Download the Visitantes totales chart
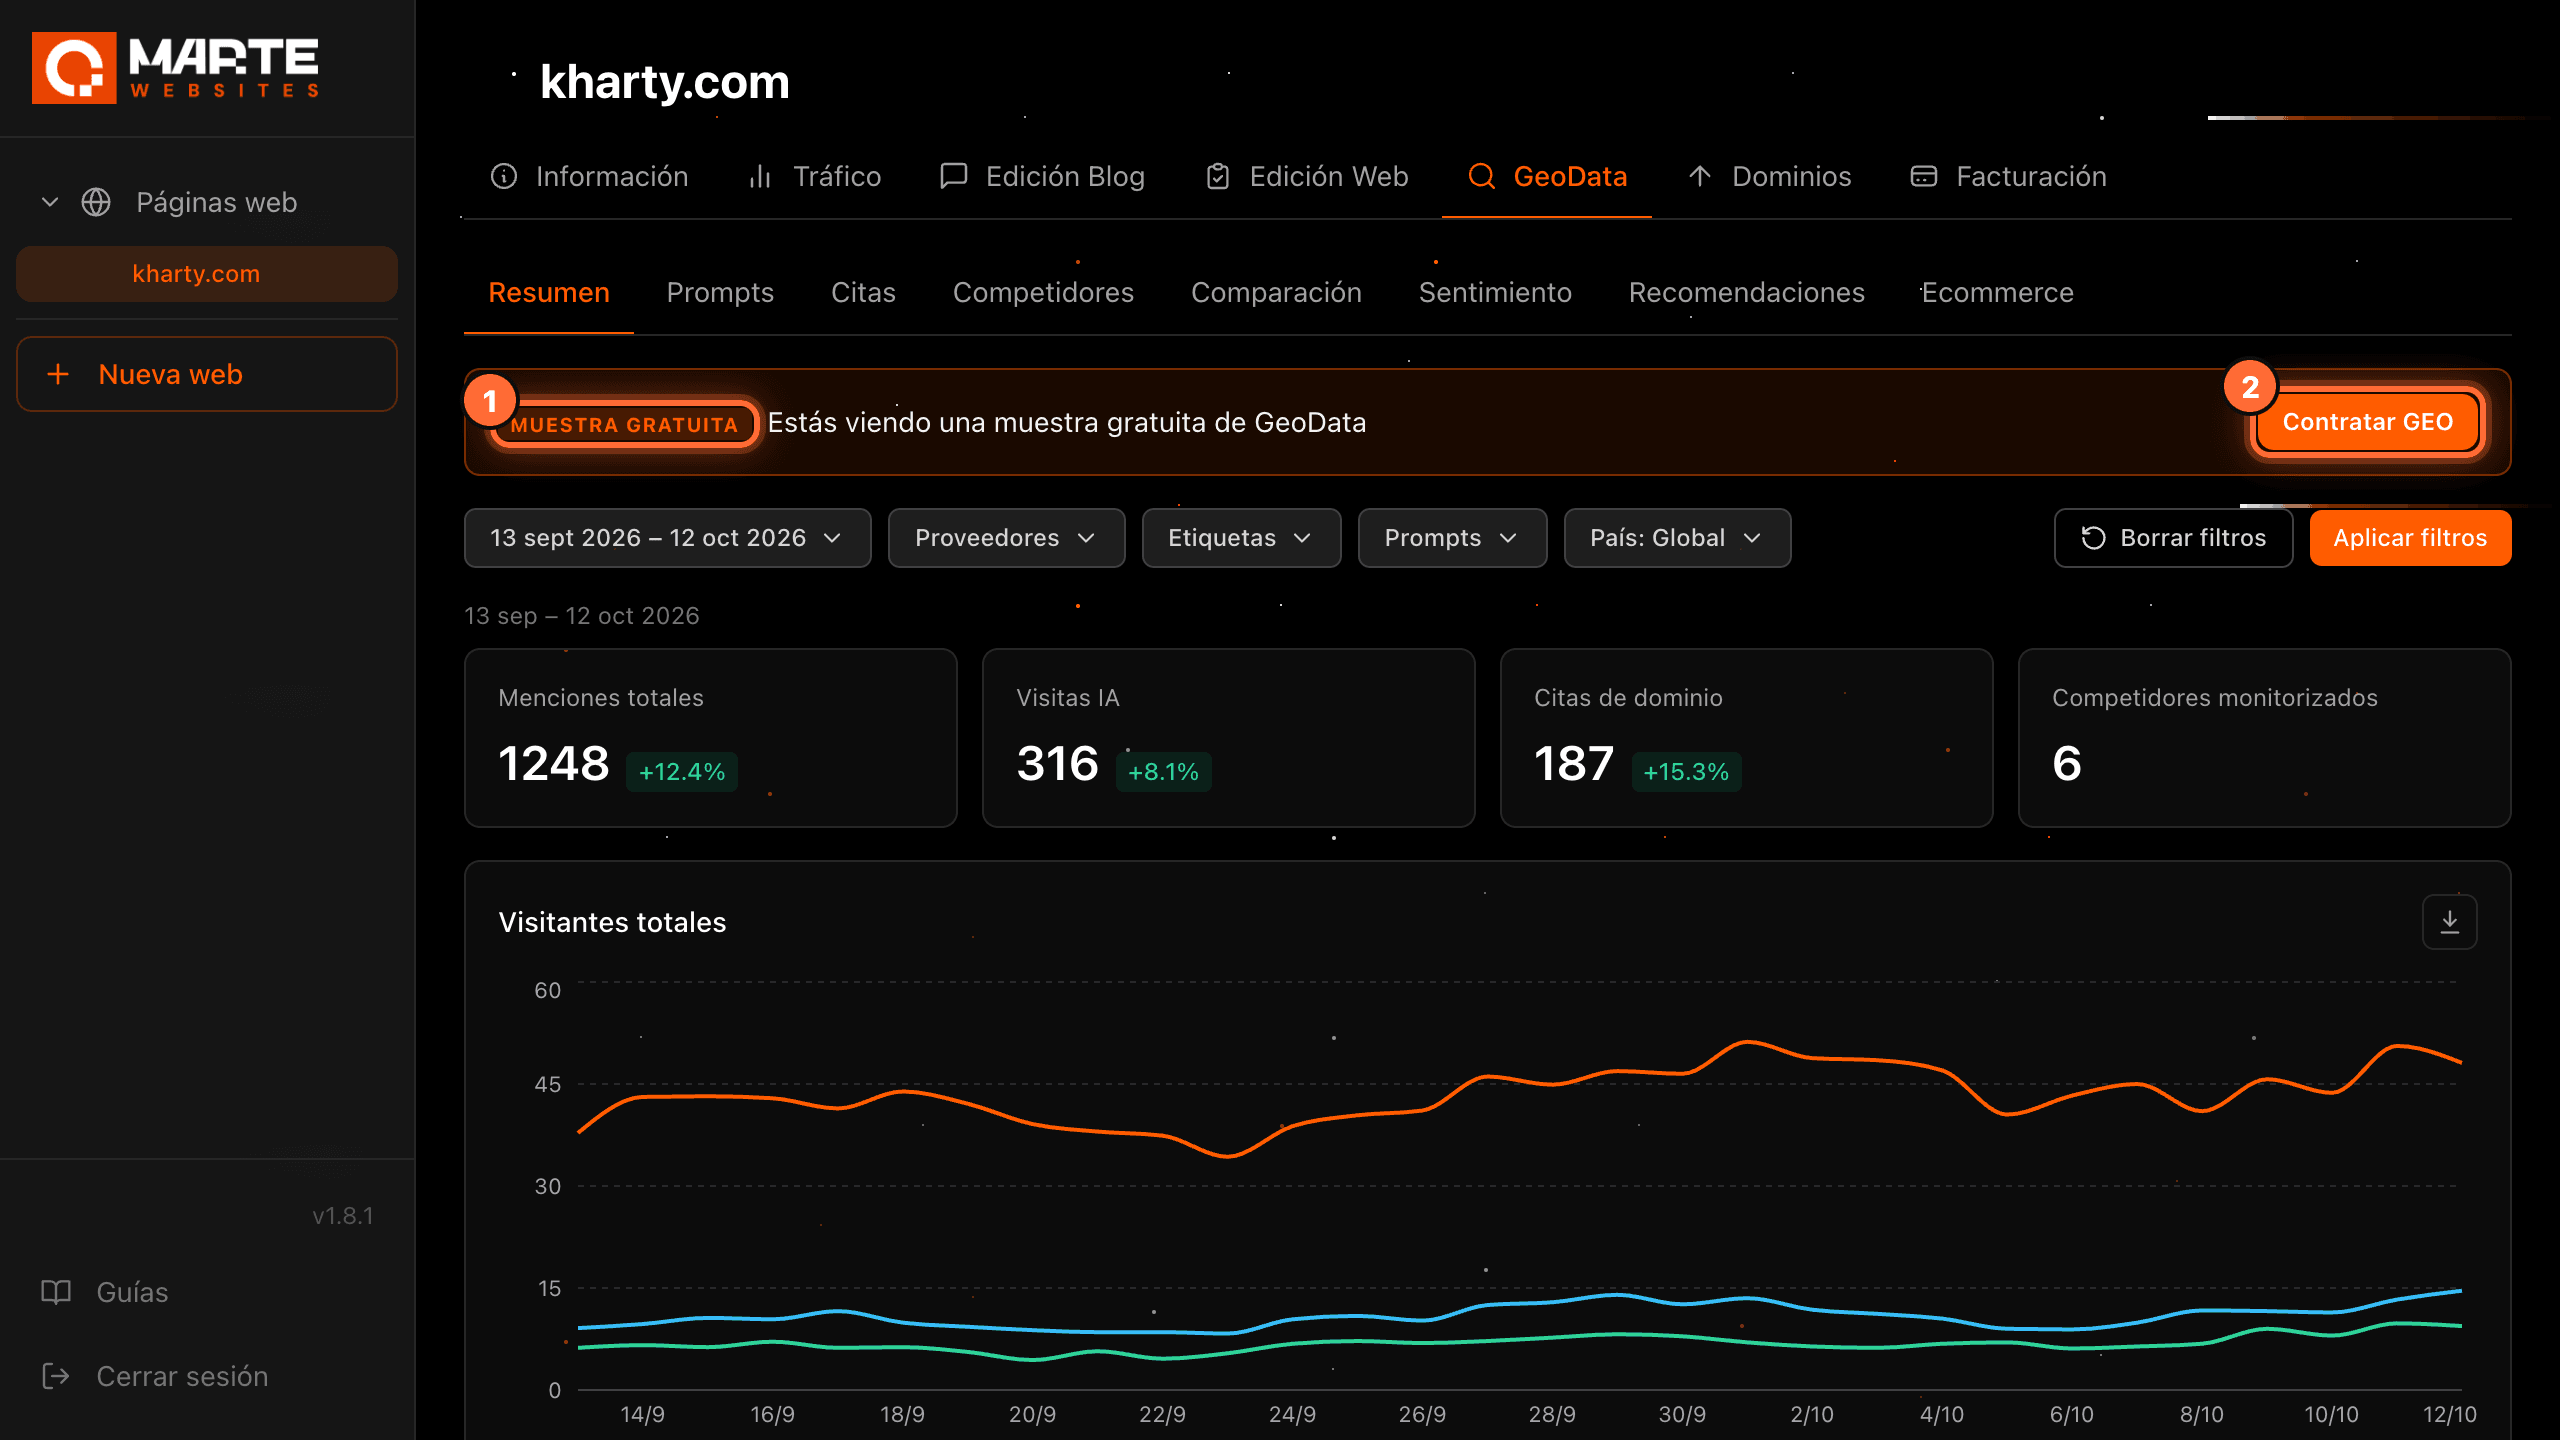The image size is (2560, 1440). [2449, 921]
